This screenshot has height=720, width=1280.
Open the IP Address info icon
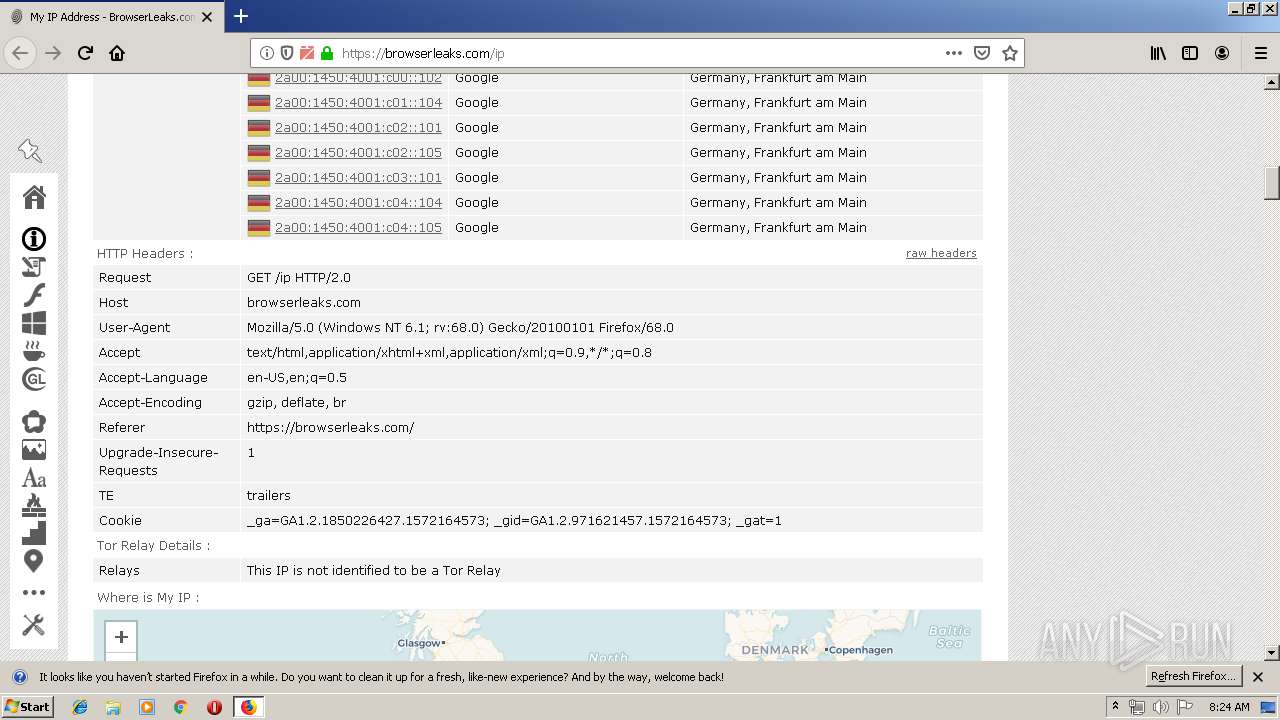34,239
